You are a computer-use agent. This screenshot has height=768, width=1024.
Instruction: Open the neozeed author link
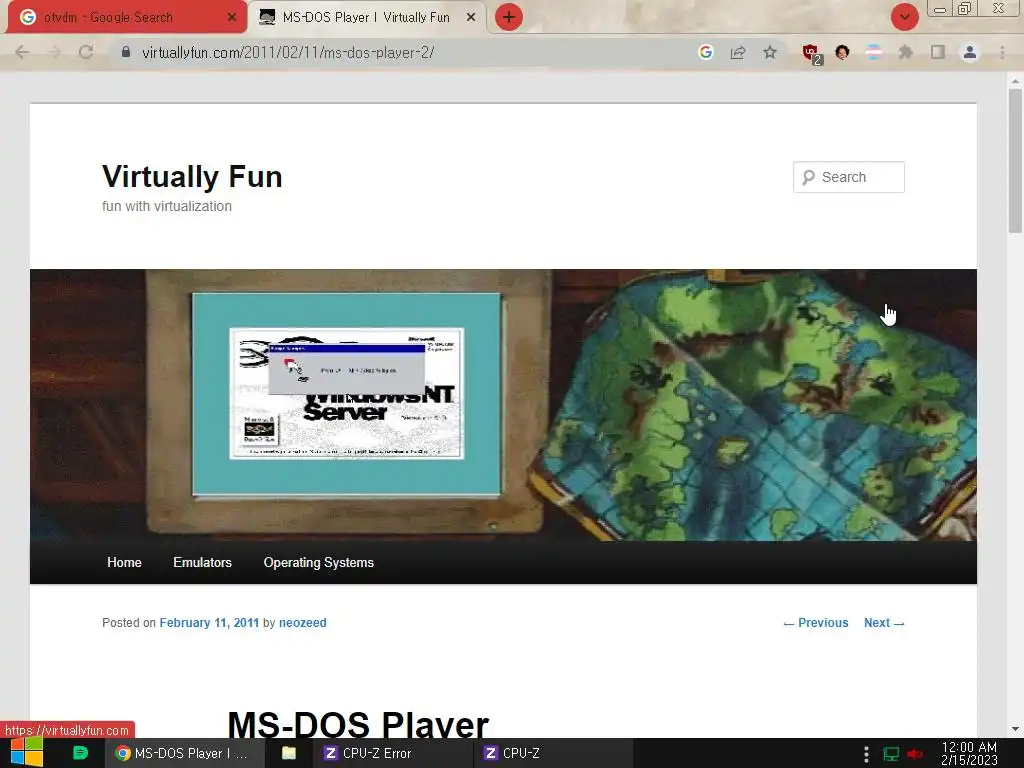click(x=302, y=622)
